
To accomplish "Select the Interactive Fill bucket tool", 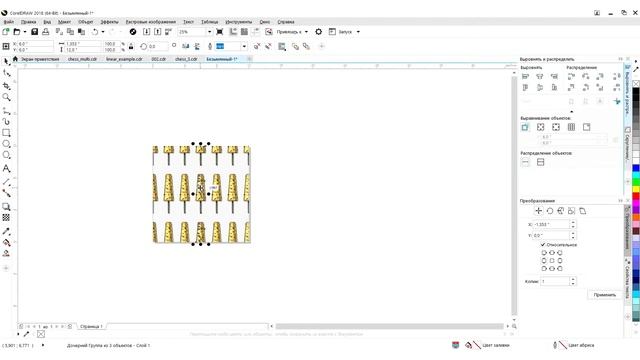I will (x=6, y=242).
